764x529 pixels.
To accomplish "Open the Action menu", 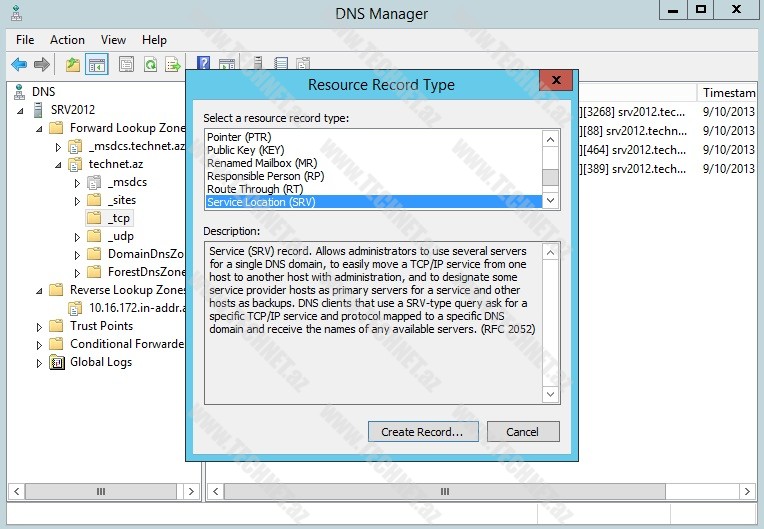I will coord(67,40).
